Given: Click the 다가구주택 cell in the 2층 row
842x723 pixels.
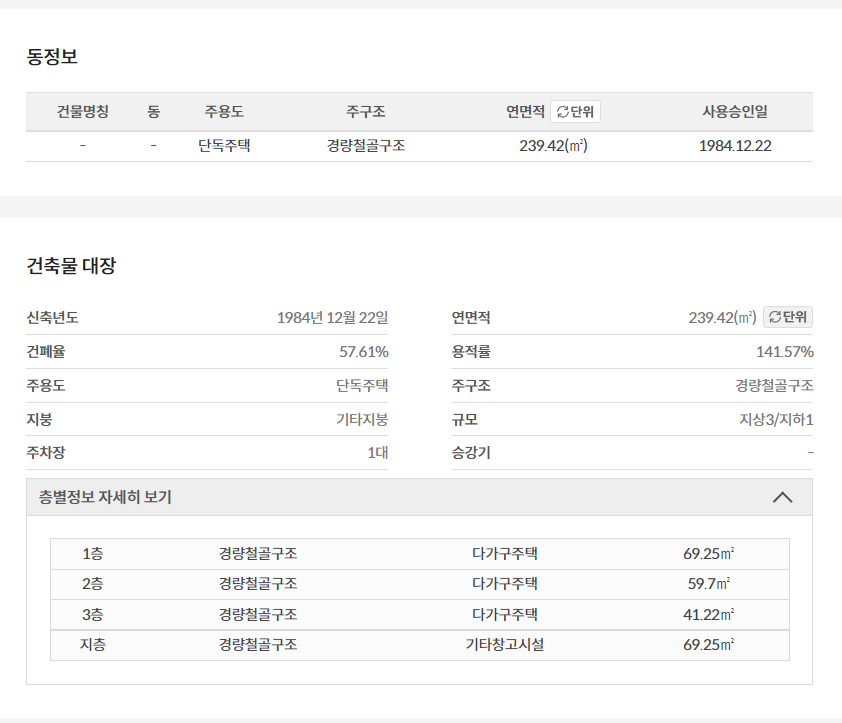Looking at the screenshot, I should tap(505, 584).
